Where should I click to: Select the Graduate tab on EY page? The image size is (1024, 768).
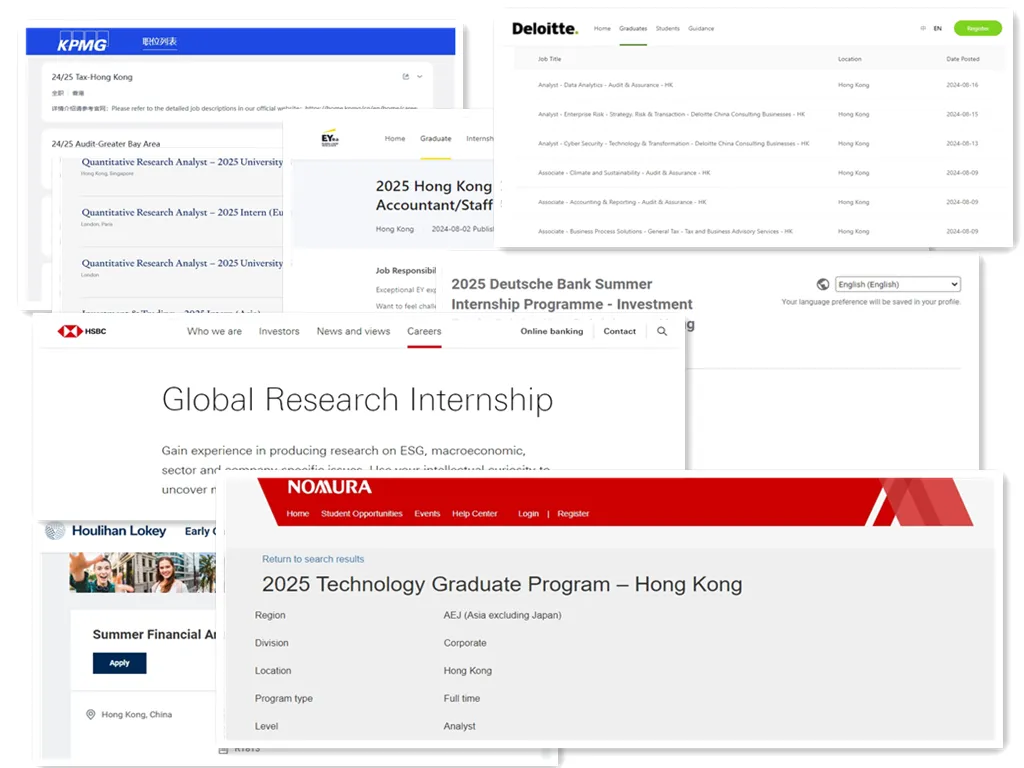pyautogui.click(x=436, y=138)
